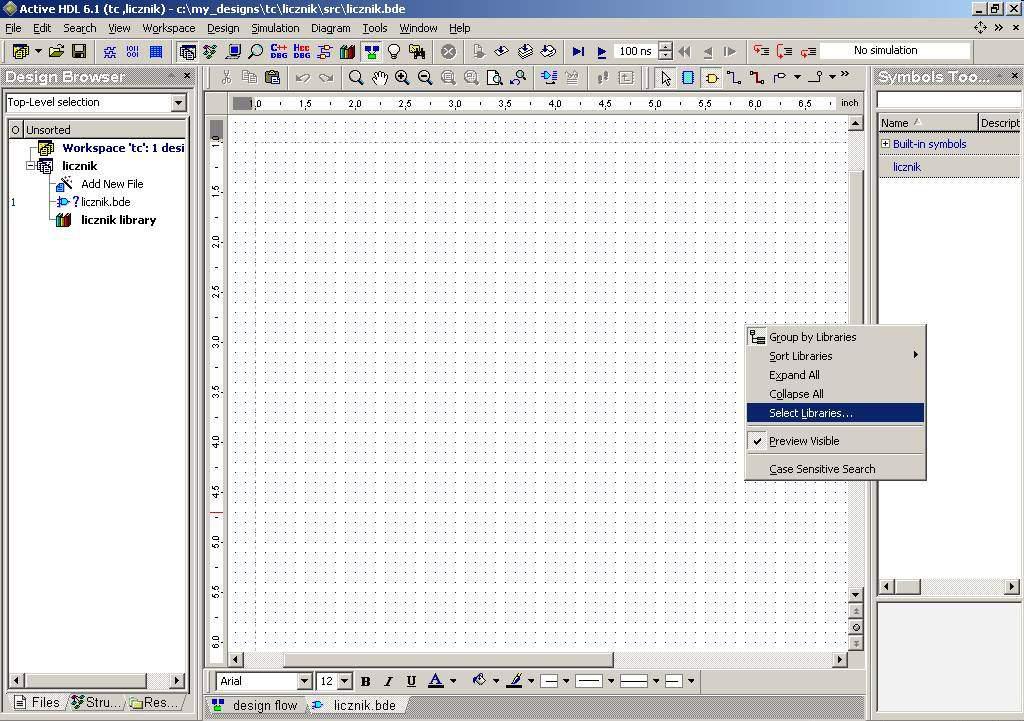The image size is (1024, 721).
Task: Click the light bulb icon
Action: tap(394, 51)
